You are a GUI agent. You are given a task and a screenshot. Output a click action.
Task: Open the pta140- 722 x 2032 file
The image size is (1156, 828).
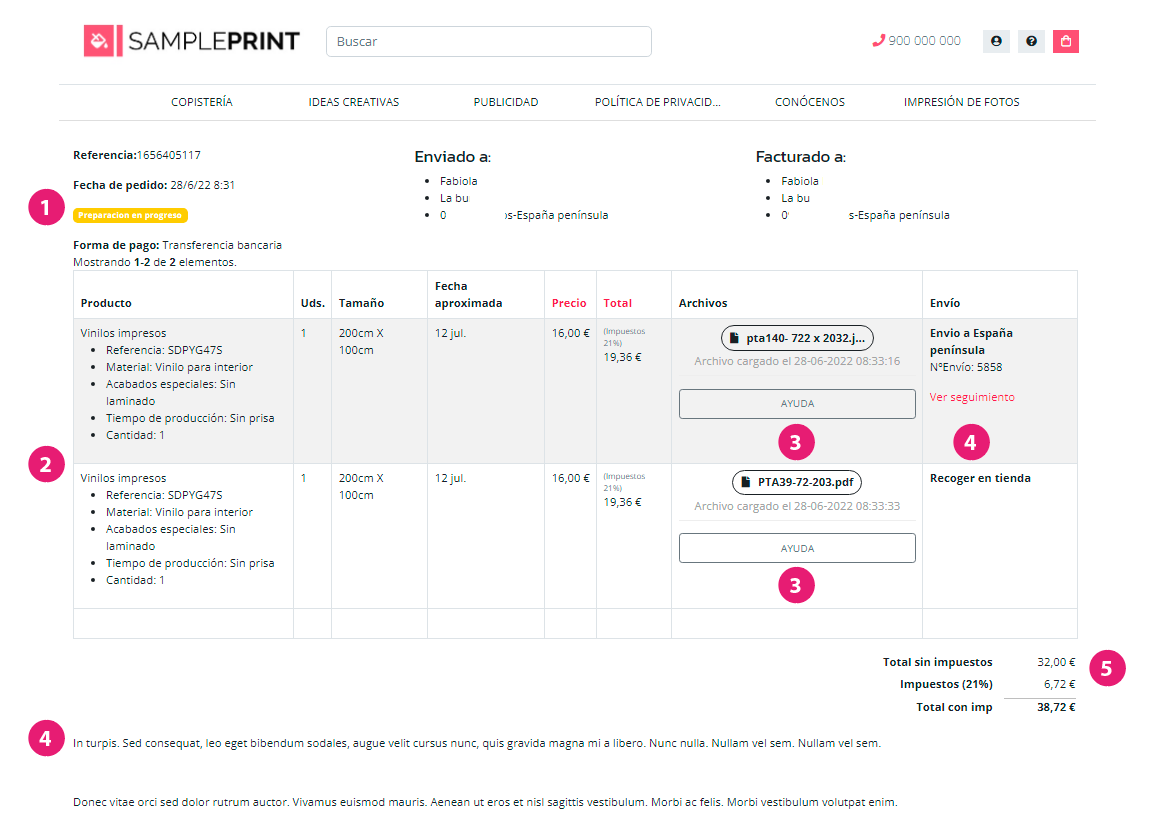click(797, 338)
